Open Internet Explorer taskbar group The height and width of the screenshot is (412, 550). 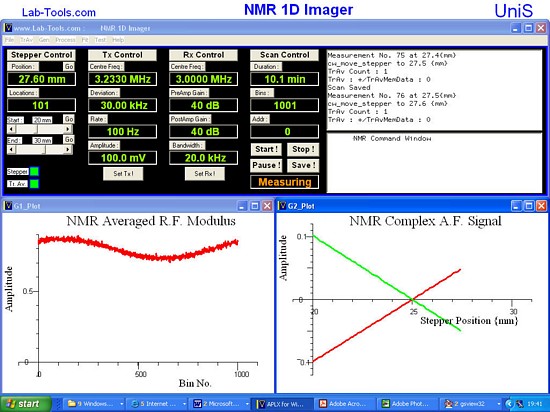pyautogui.click(x=157, y=404)
